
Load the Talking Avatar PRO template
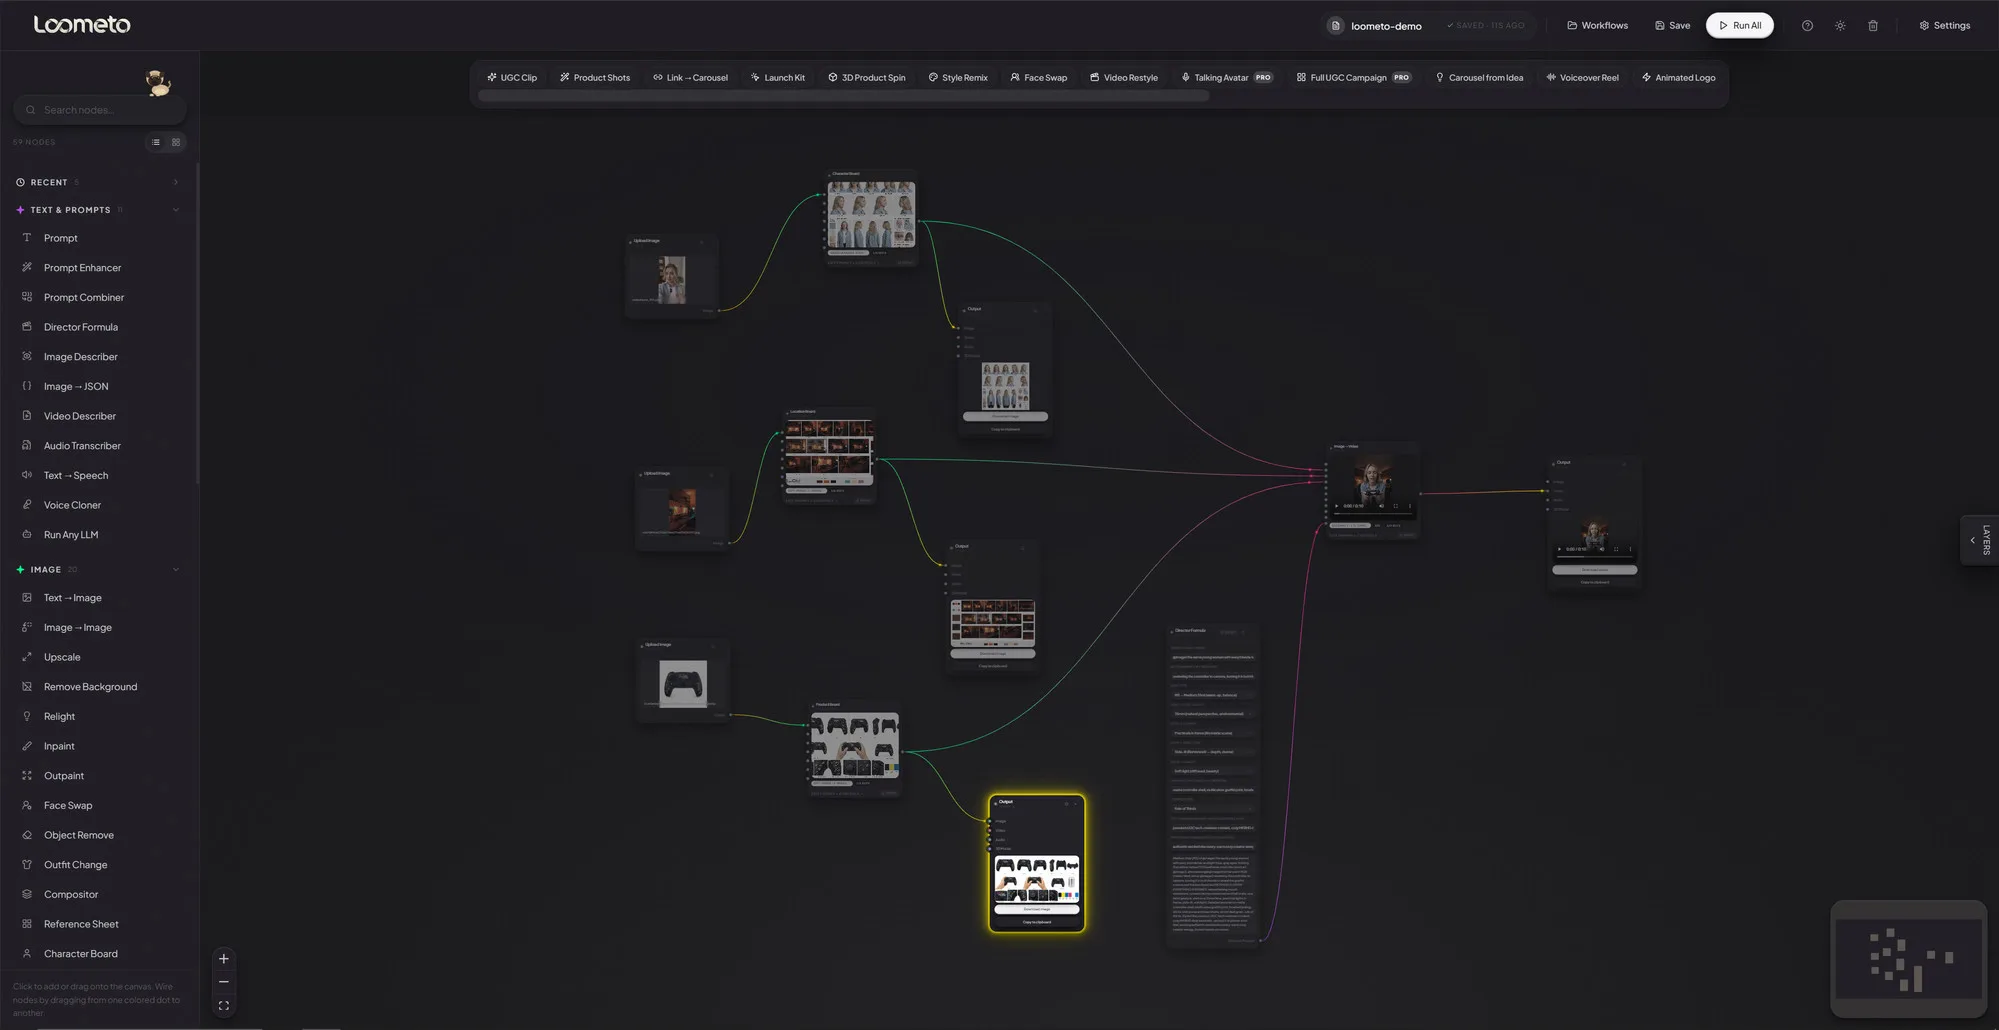(x=1226, y=78)
